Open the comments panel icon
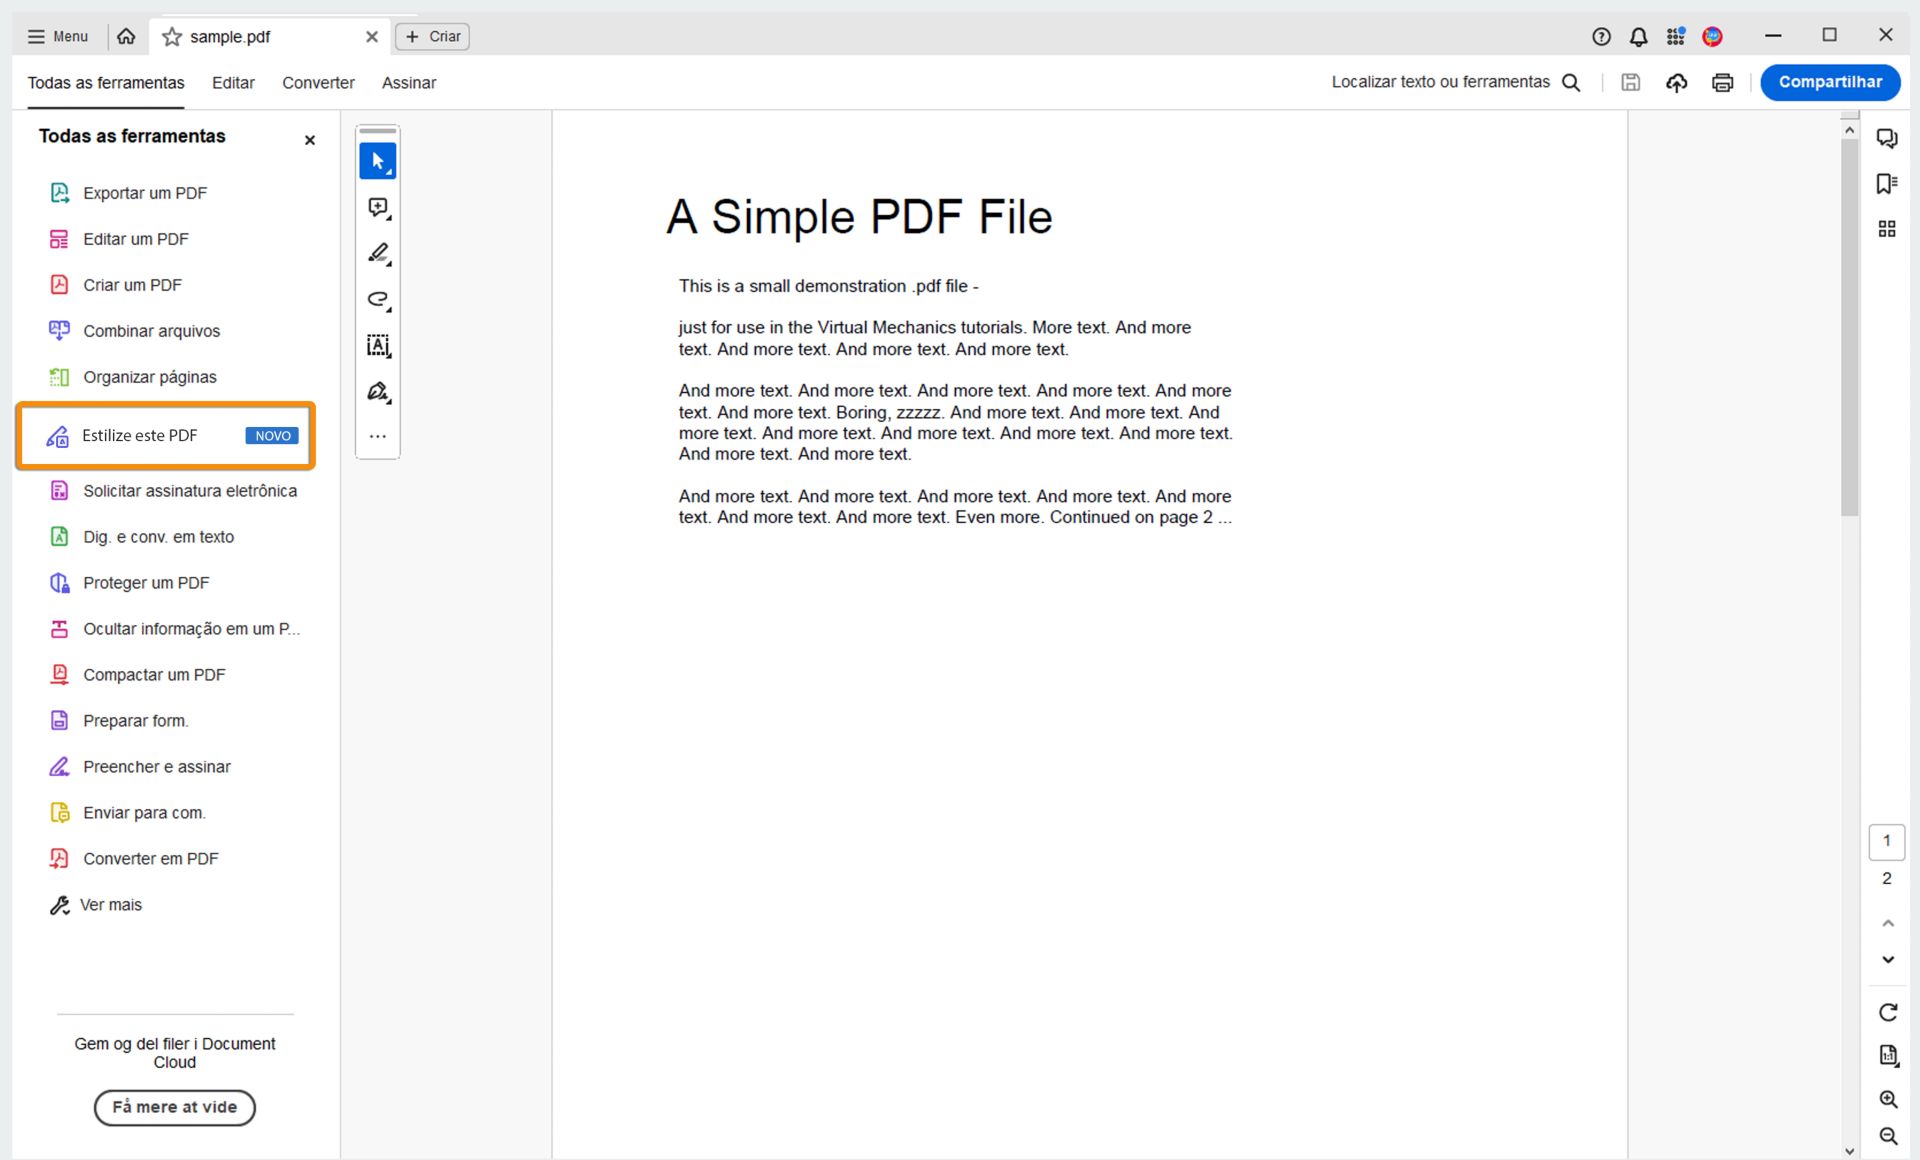The width and height of the screenshot is (1920, 1160). 1886,138
